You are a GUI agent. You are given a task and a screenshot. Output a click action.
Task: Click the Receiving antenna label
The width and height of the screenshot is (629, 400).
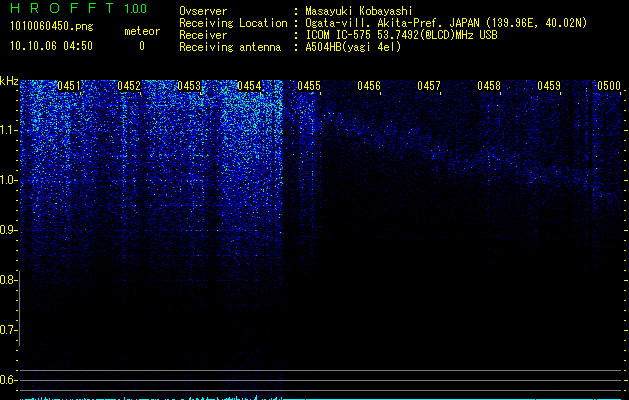click(230, 47)
